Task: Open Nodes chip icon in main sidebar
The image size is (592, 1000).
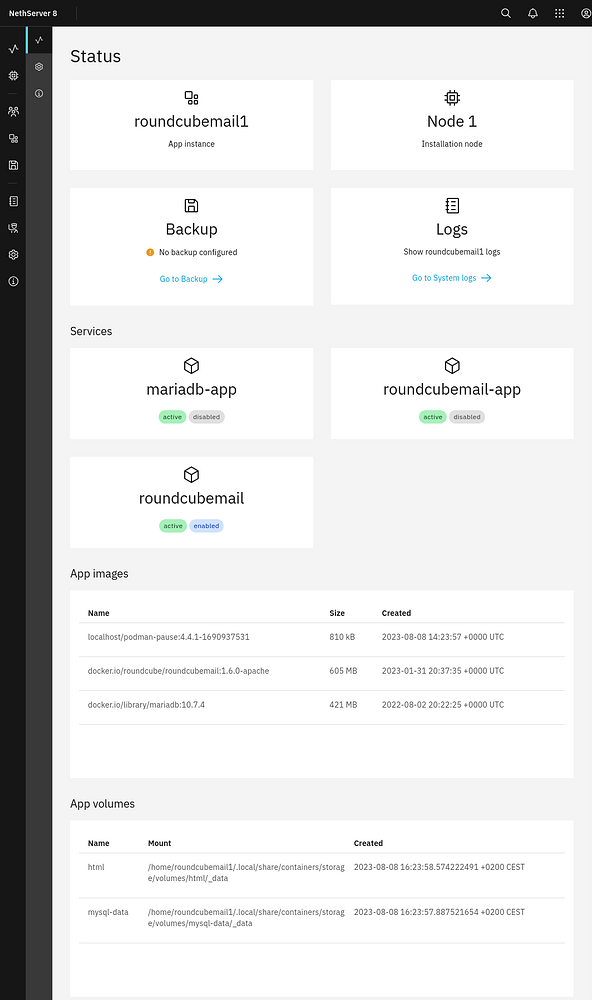Action: 13,75
